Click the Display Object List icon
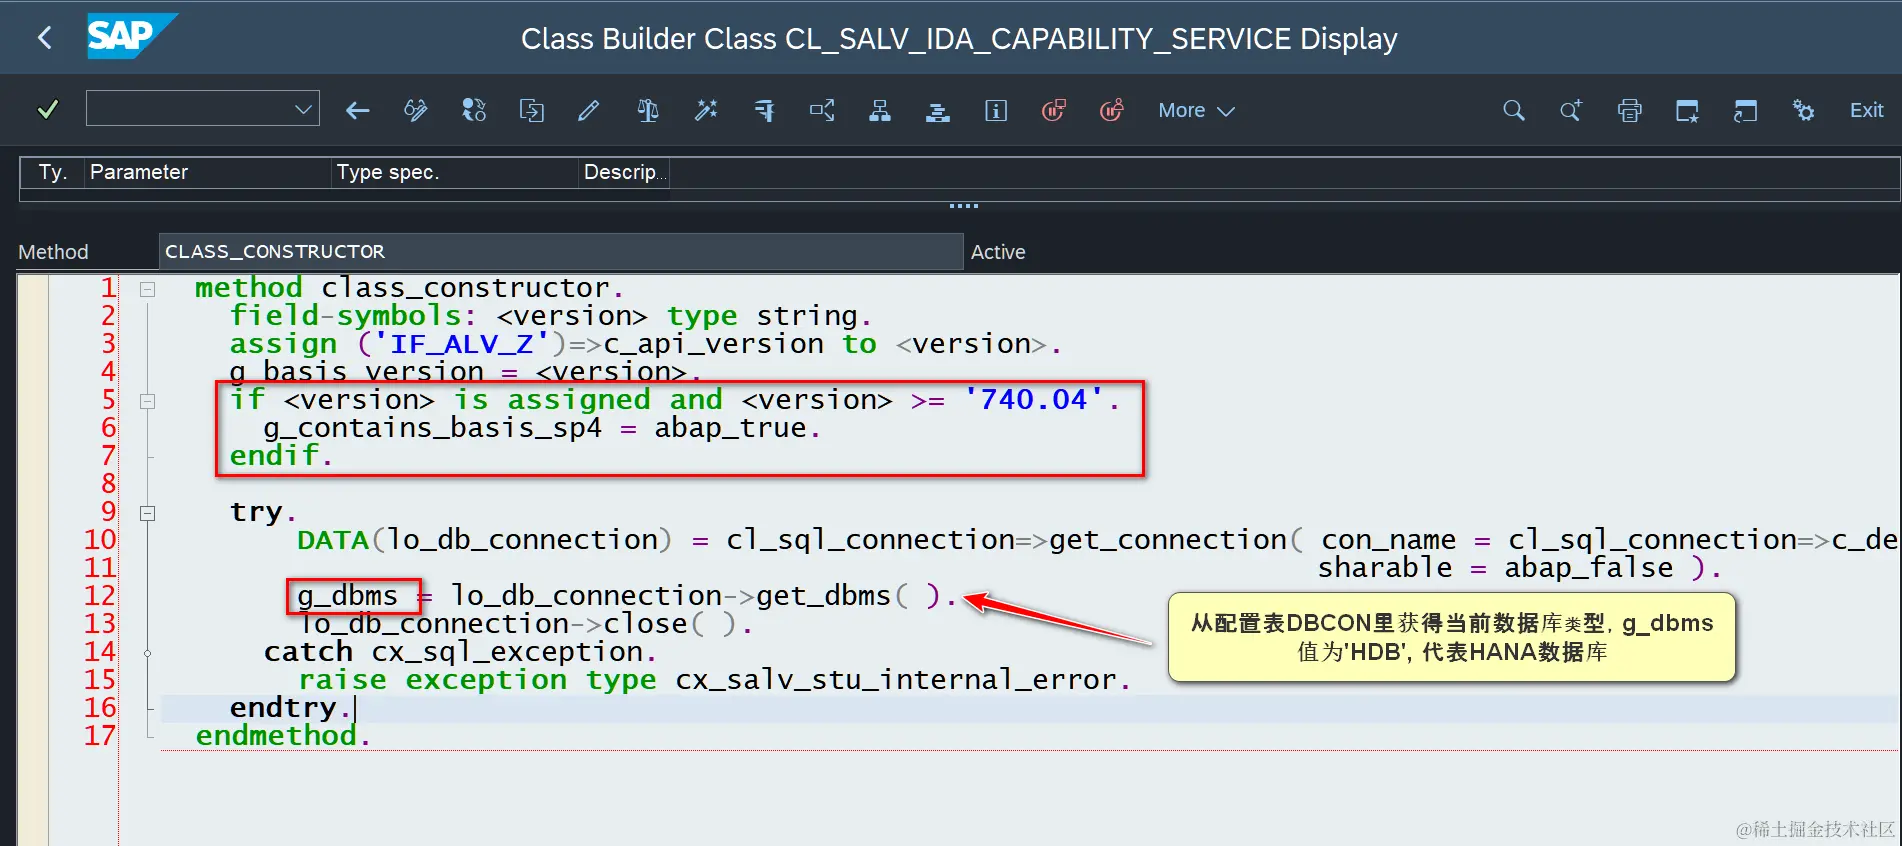 click(822, 110)
